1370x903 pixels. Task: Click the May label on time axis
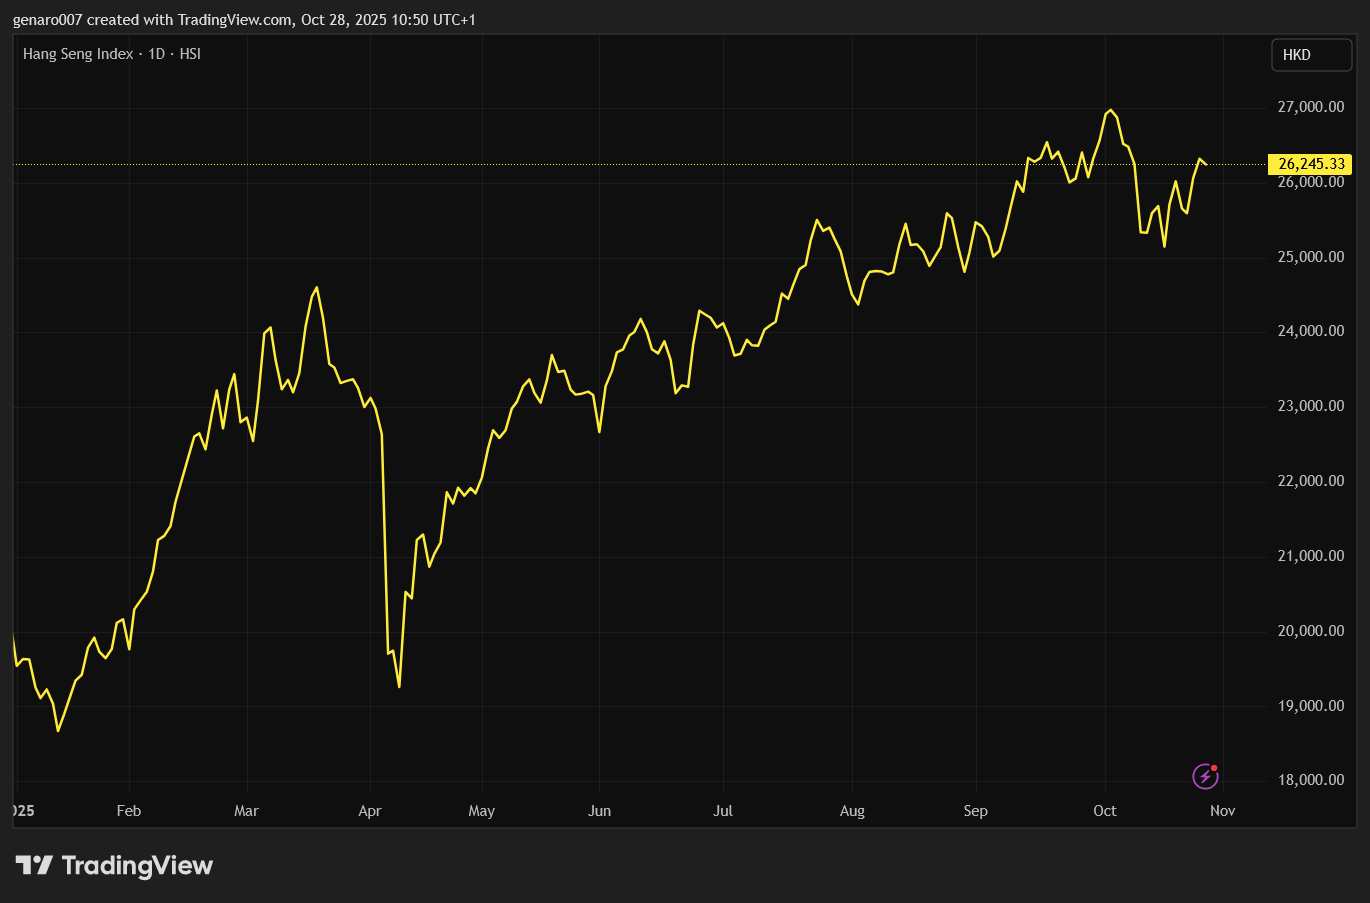[482, 811]
